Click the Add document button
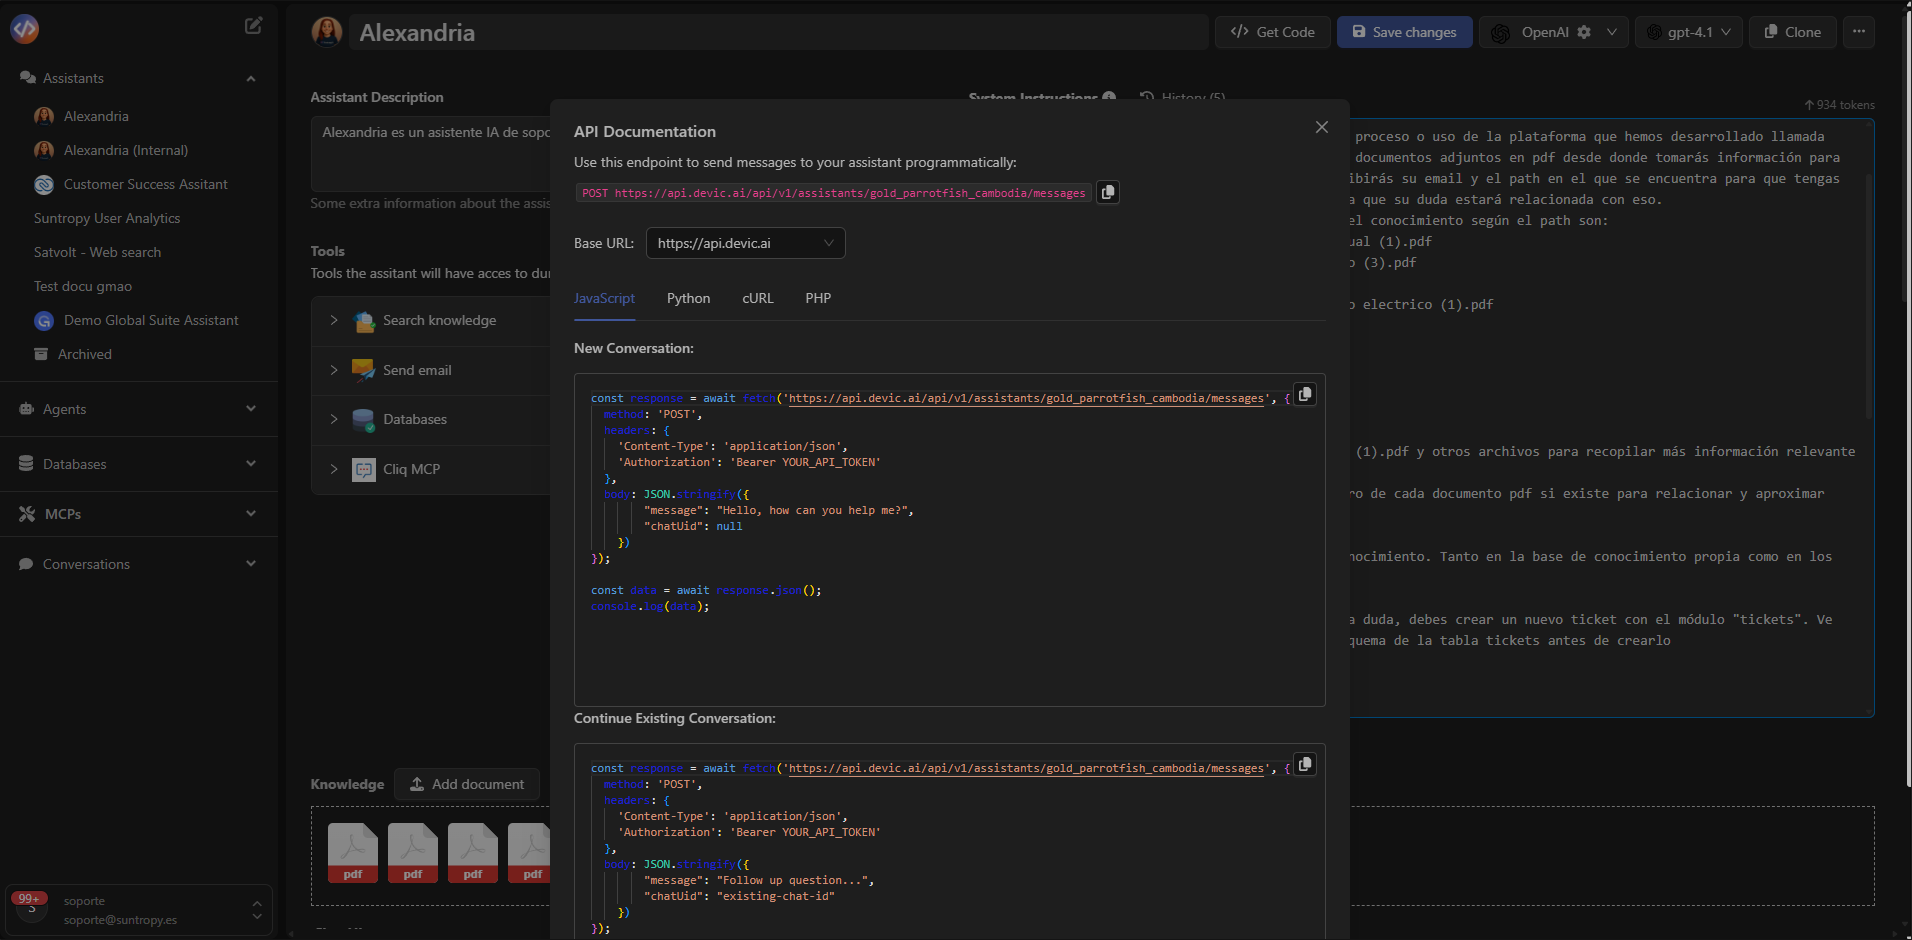The width and height of the screenshot is (1912, 940). [467, 784]
